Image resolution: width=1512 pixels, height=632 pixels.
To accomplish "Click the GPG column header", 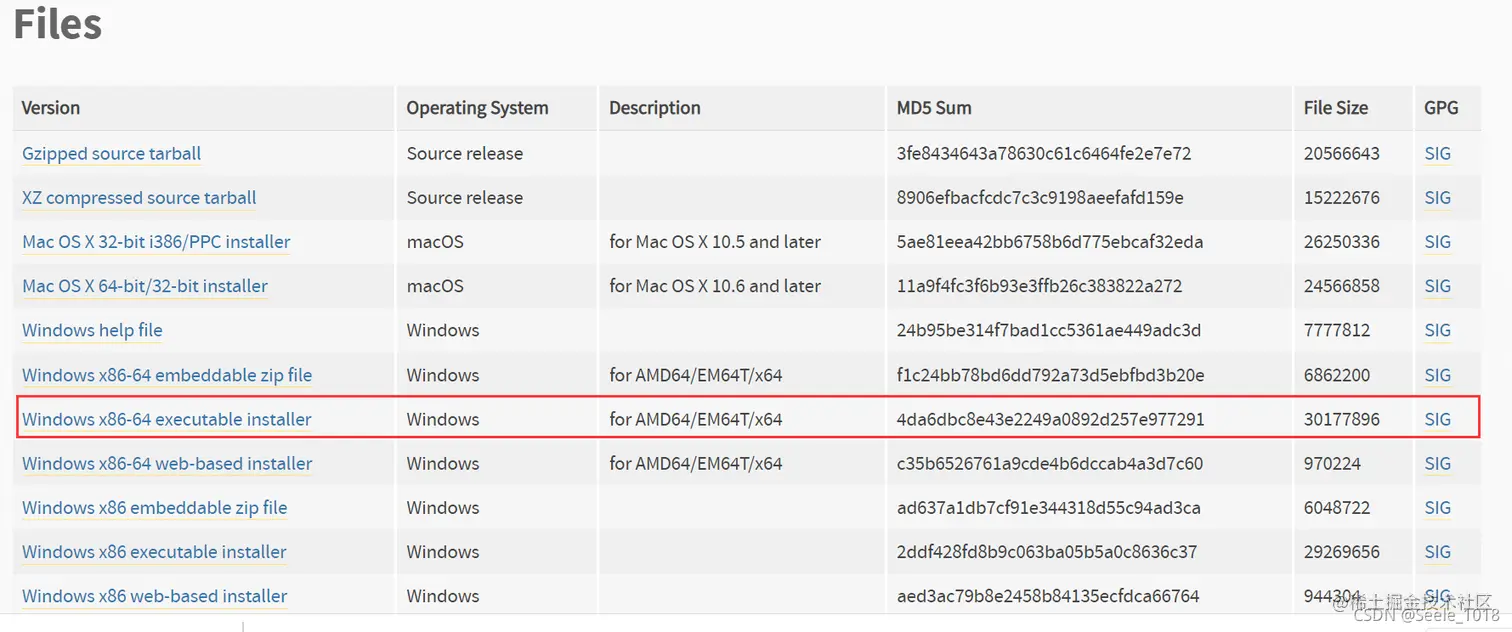I will coord(1441,108).
